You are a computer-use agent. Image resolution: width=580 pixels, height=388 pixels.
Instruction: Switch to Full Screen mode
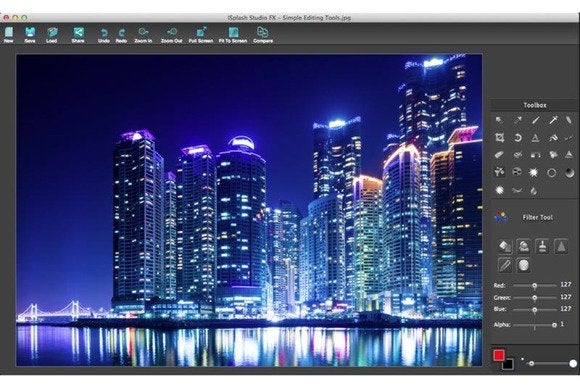click(201, 35)
